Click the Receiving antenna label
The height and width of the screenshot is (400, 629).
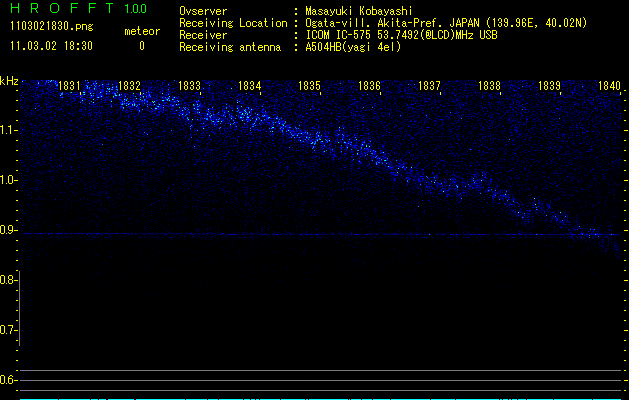(230, 47)
